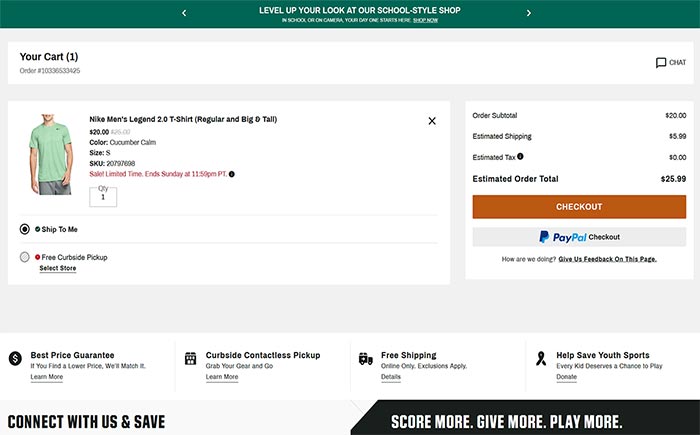Open the Chat speech bubble icon
This screenshot has height=435, width=700.
[661, 63]
